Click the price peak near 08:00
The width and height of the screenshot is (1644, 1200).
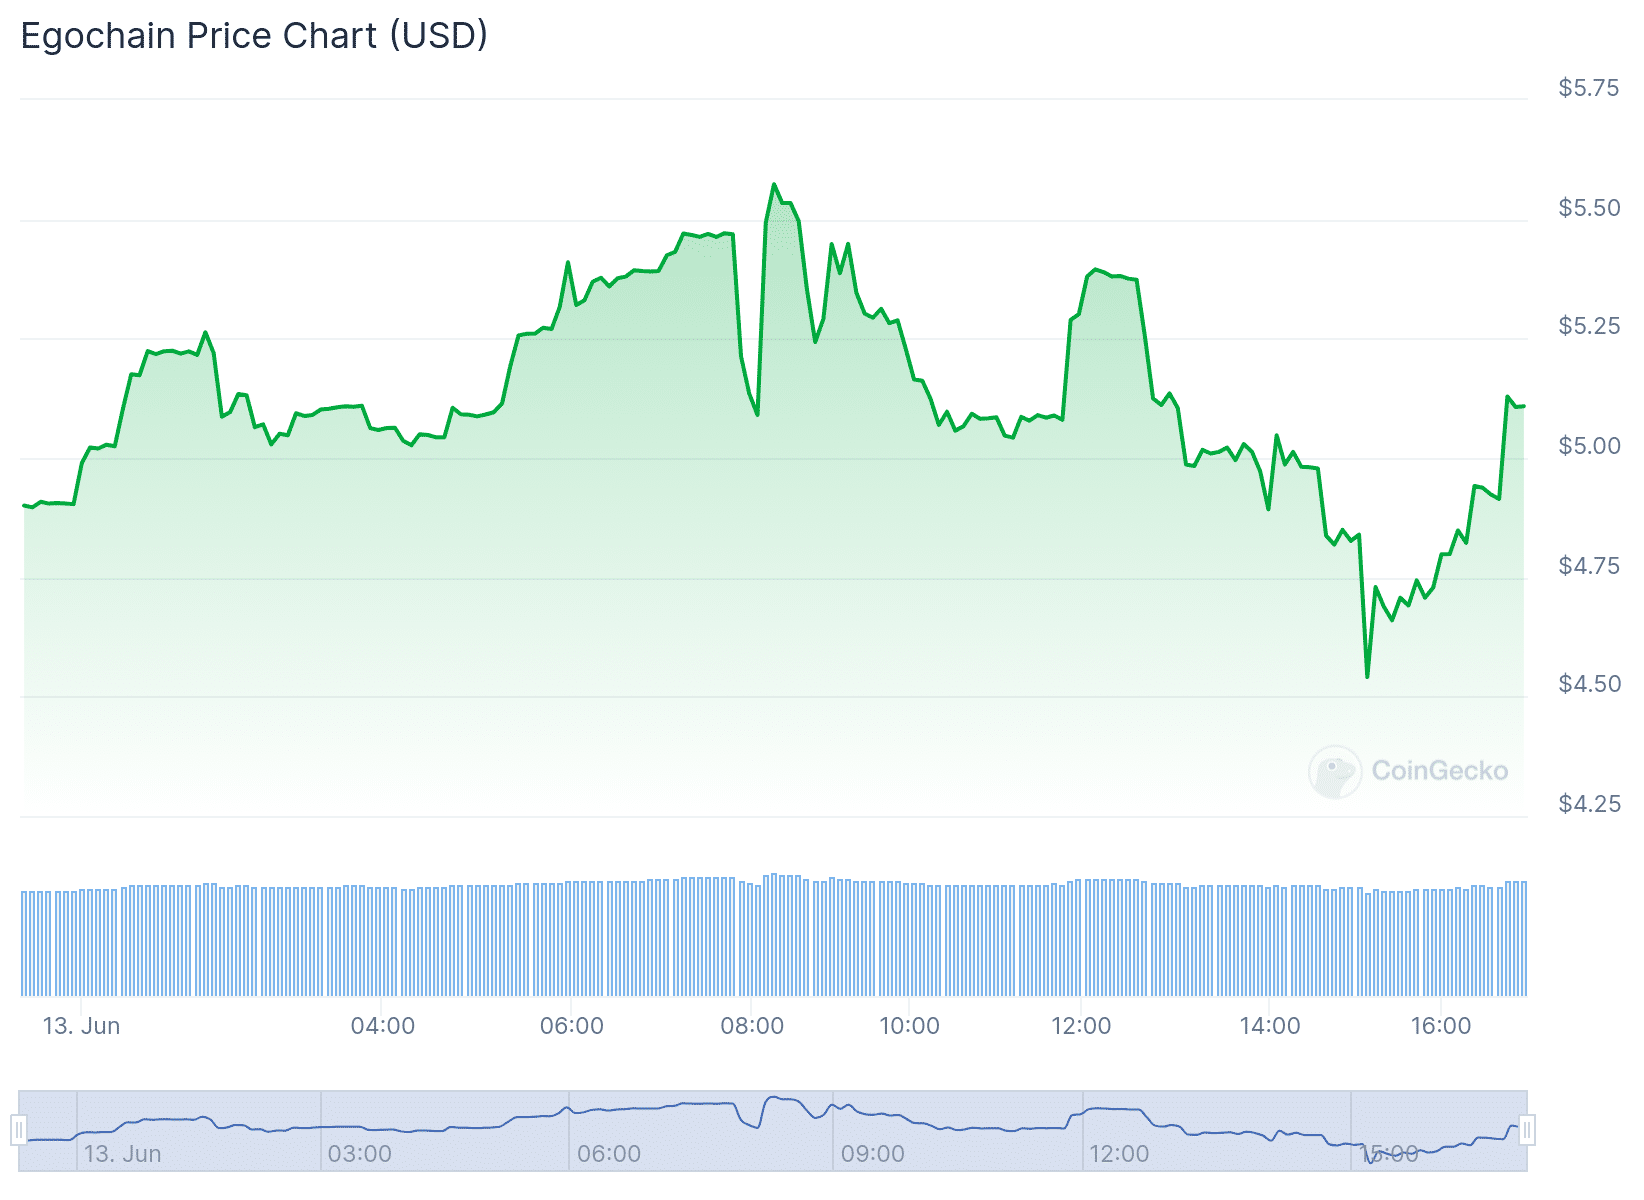point(774,184)
